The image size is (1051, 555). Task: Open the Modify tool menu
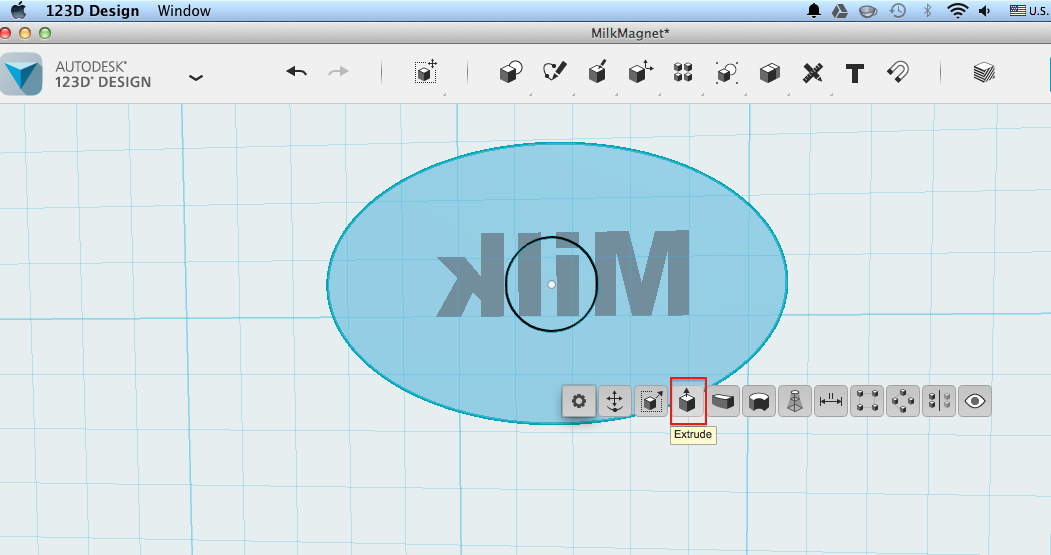640,72
